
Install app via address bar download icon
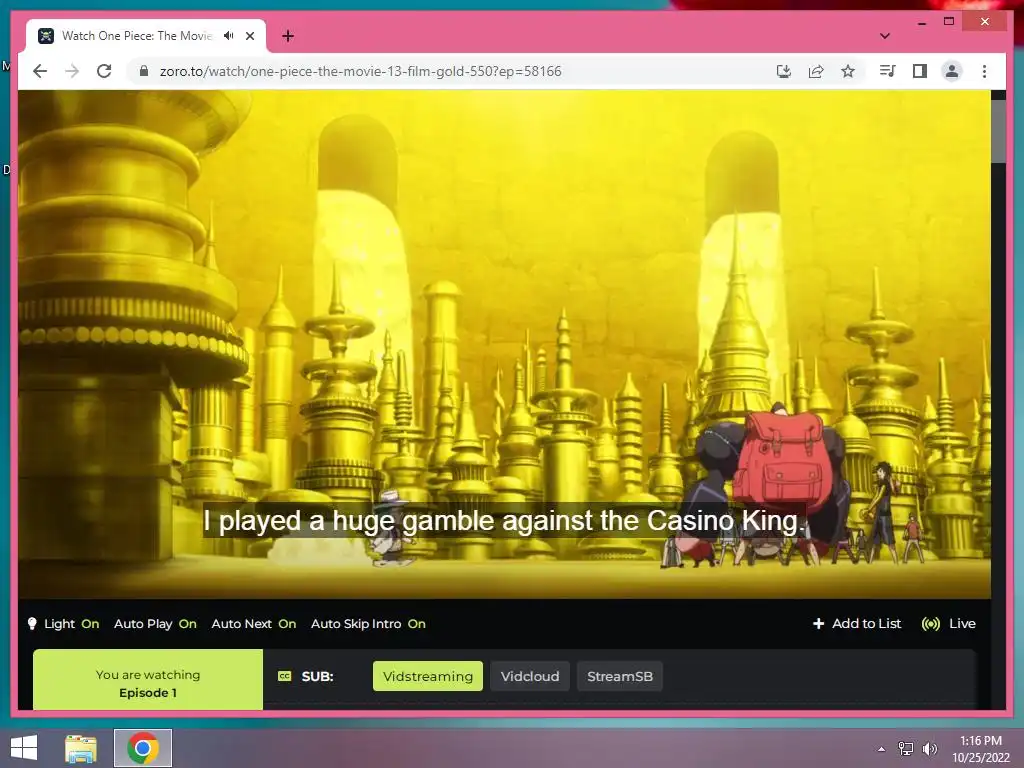tap(784, 71)
